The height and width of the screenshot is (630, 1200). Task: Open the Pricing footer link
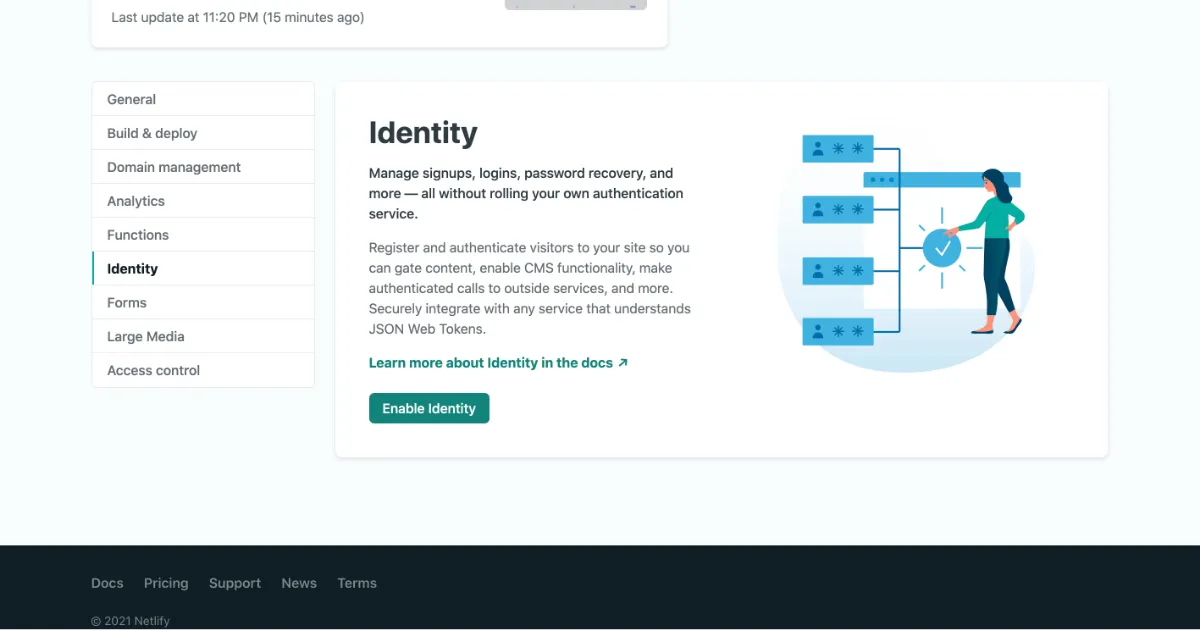click(166, 584)
